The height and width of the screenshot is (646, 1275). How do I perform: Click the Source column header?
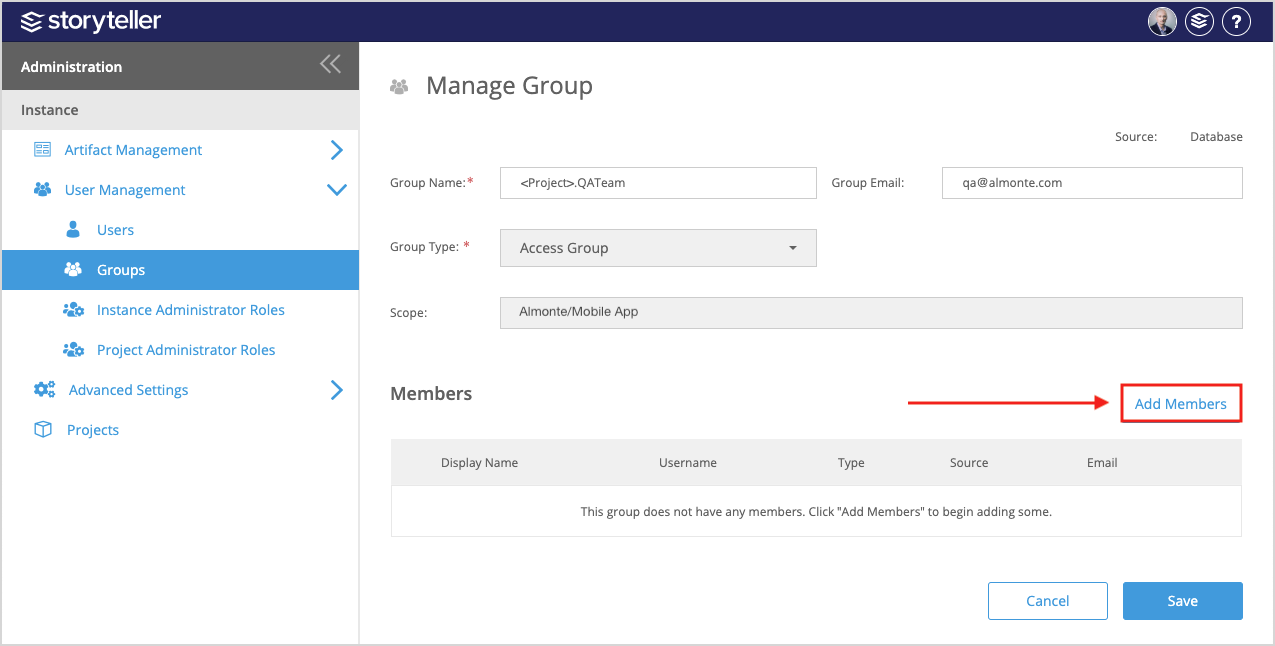(x=969, y=463)
